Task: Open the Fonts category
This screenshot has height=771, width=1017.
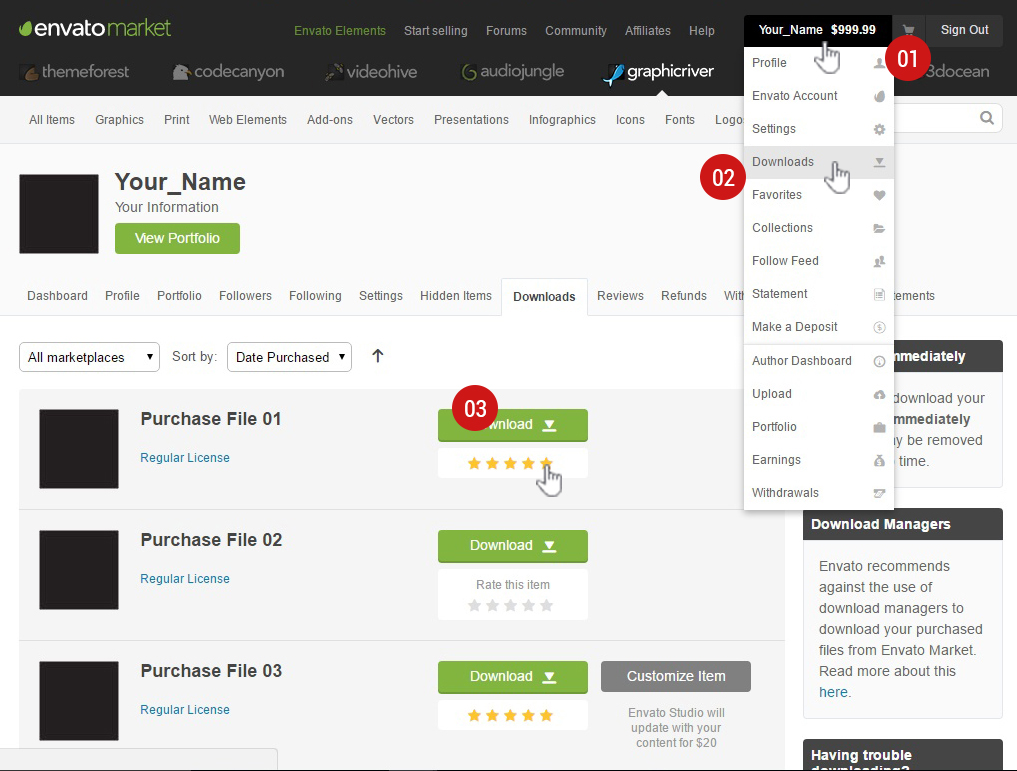Action: 679,120
